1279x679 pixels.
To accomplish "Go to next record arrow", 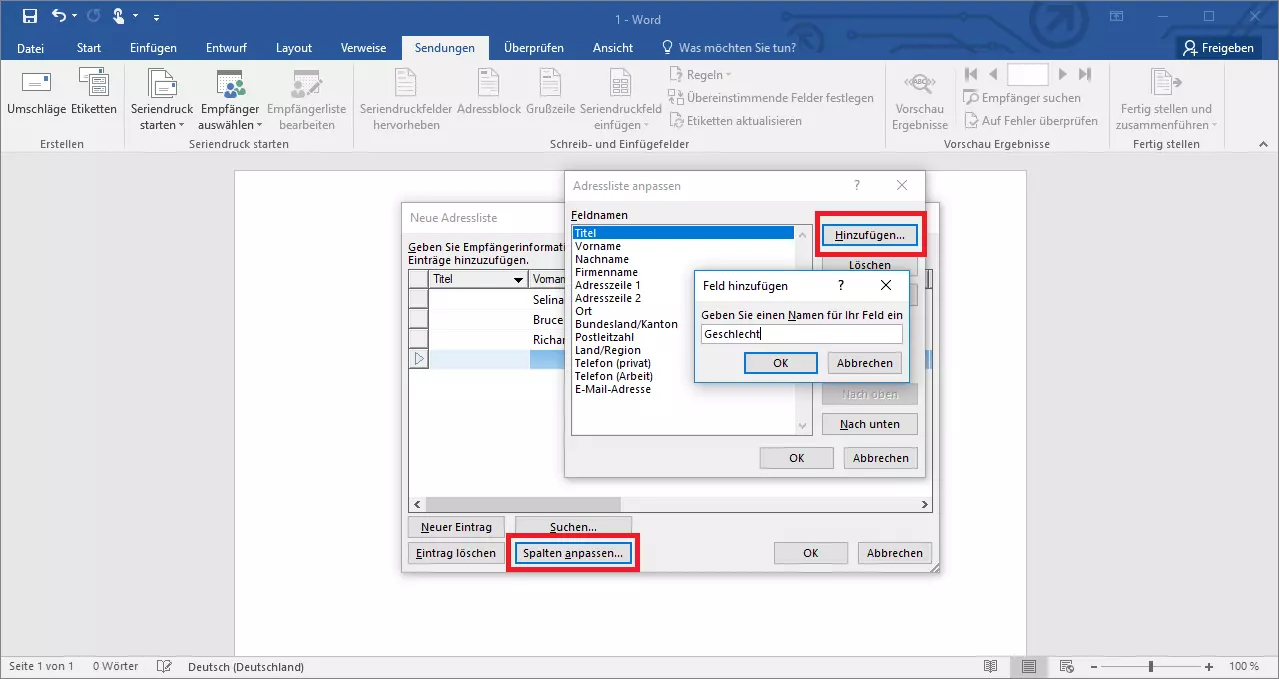I will [x=1062, y=74].
